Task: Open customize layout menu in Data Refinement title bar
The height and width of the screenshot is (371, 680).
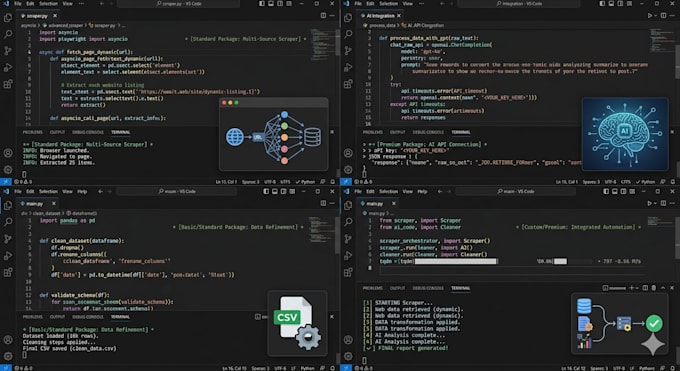Action: [x=293, y=191]
